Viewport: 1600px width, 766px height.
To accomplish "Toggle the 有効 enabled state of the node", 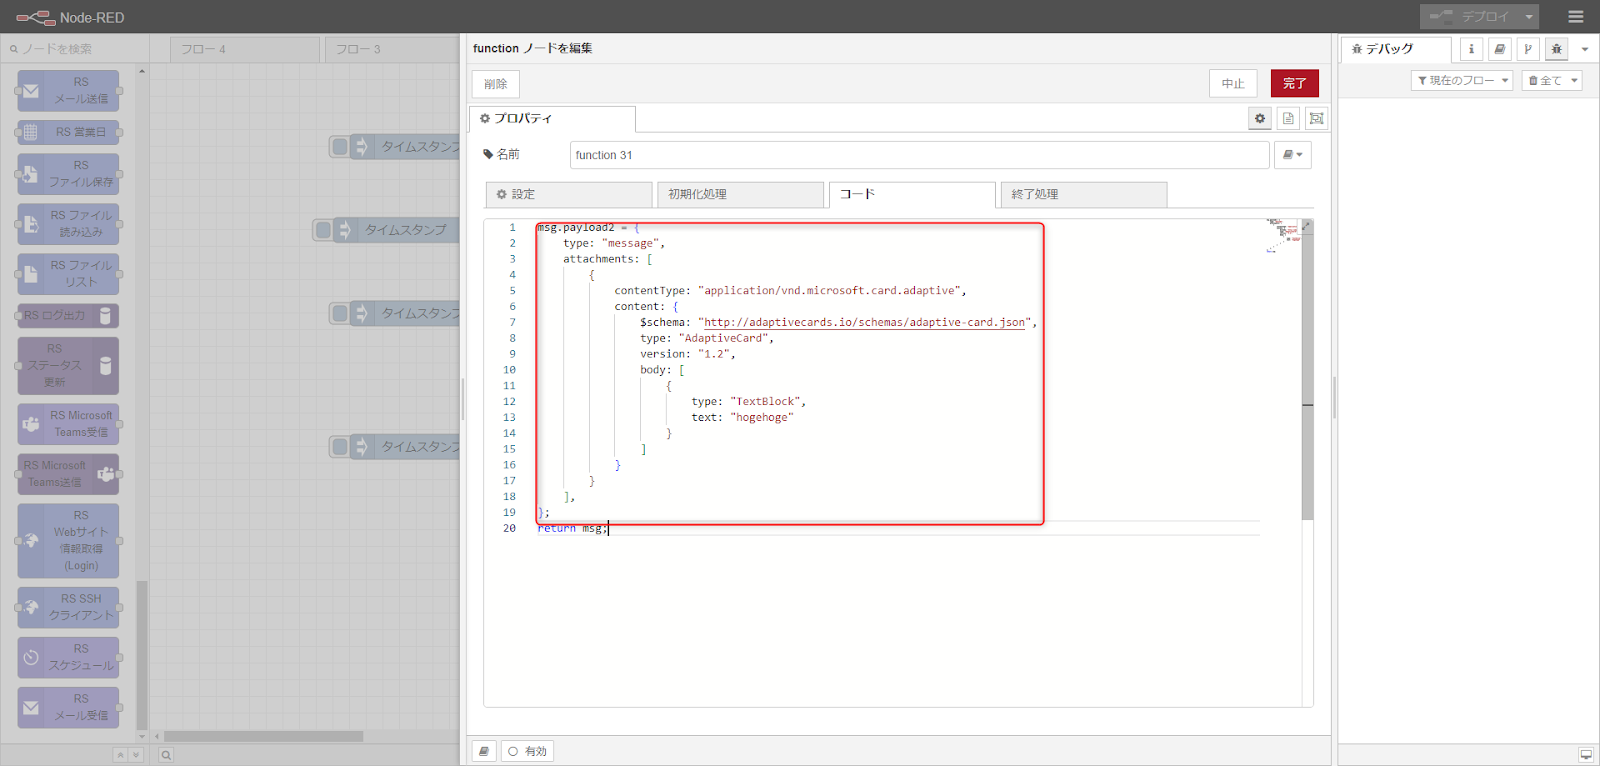I will tap(527, 751).
